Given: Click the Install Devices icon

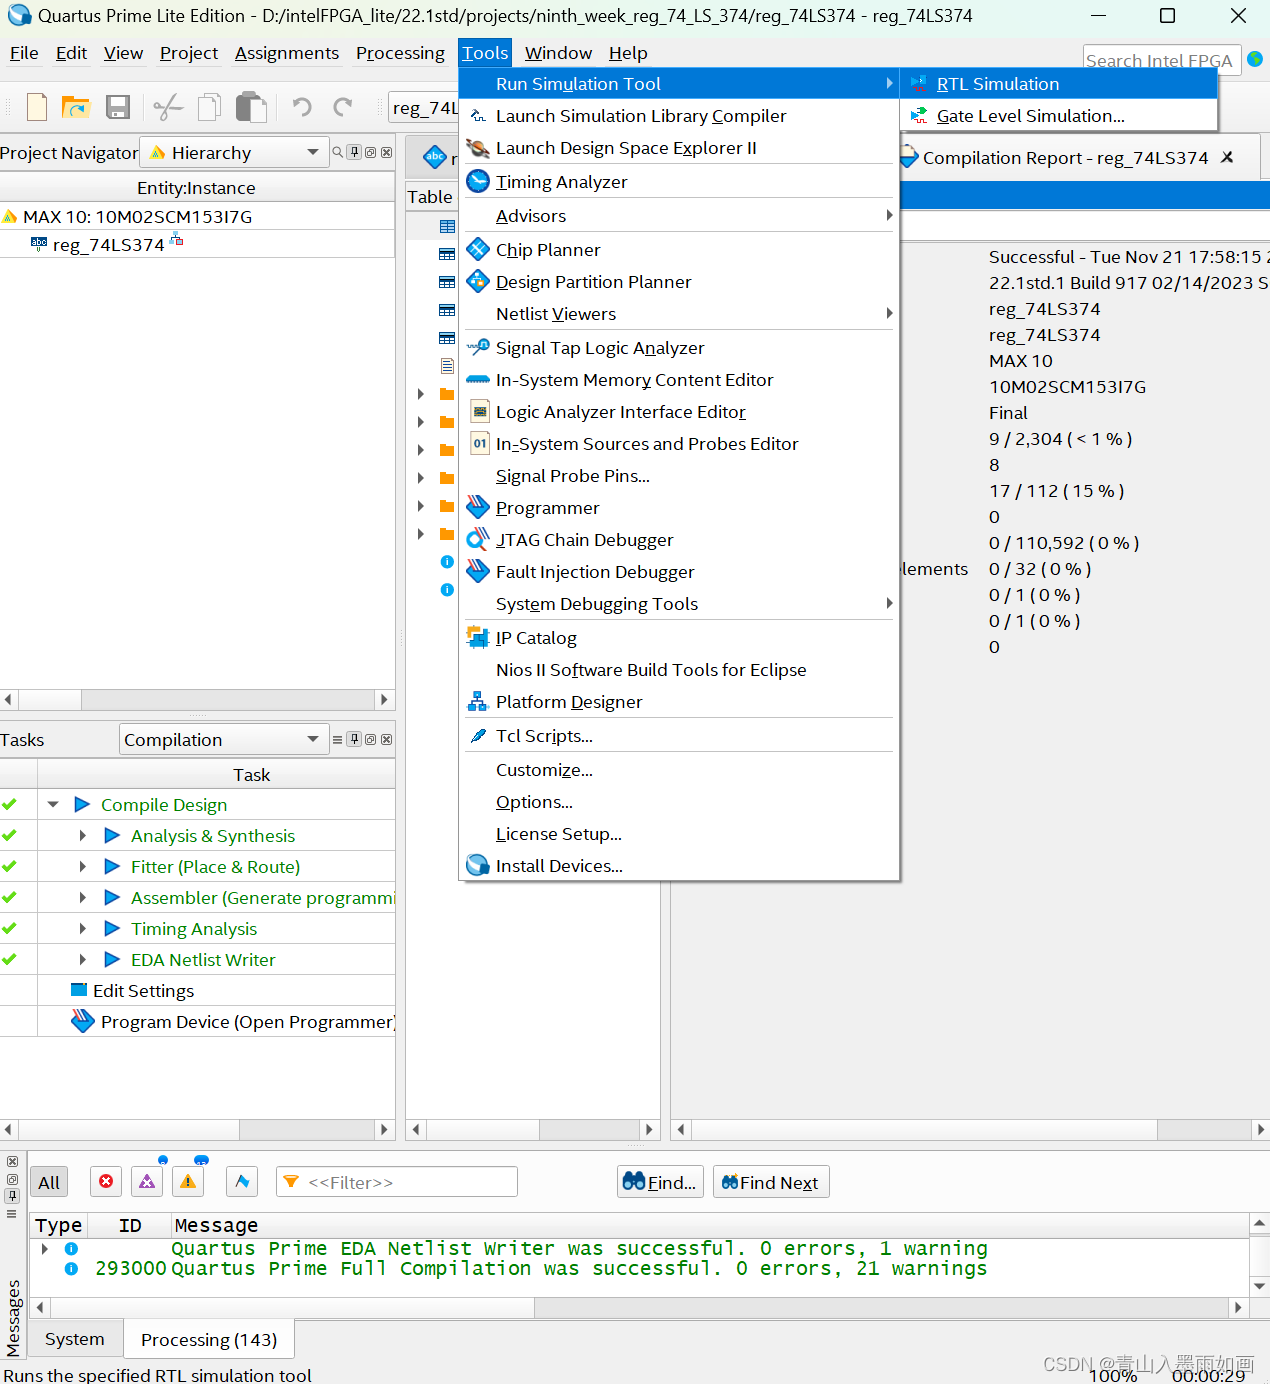Looking at the screenshot, I should (x=479, y=866).
